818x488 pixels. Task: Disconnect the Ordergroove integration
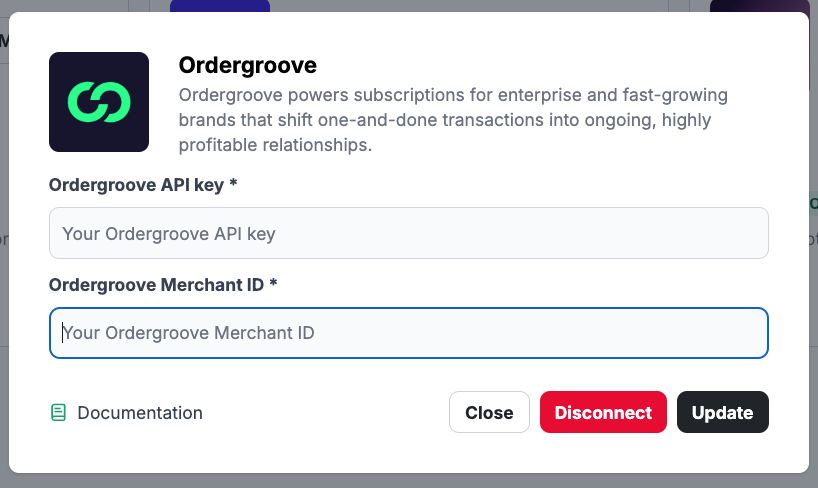pos(603,412)
